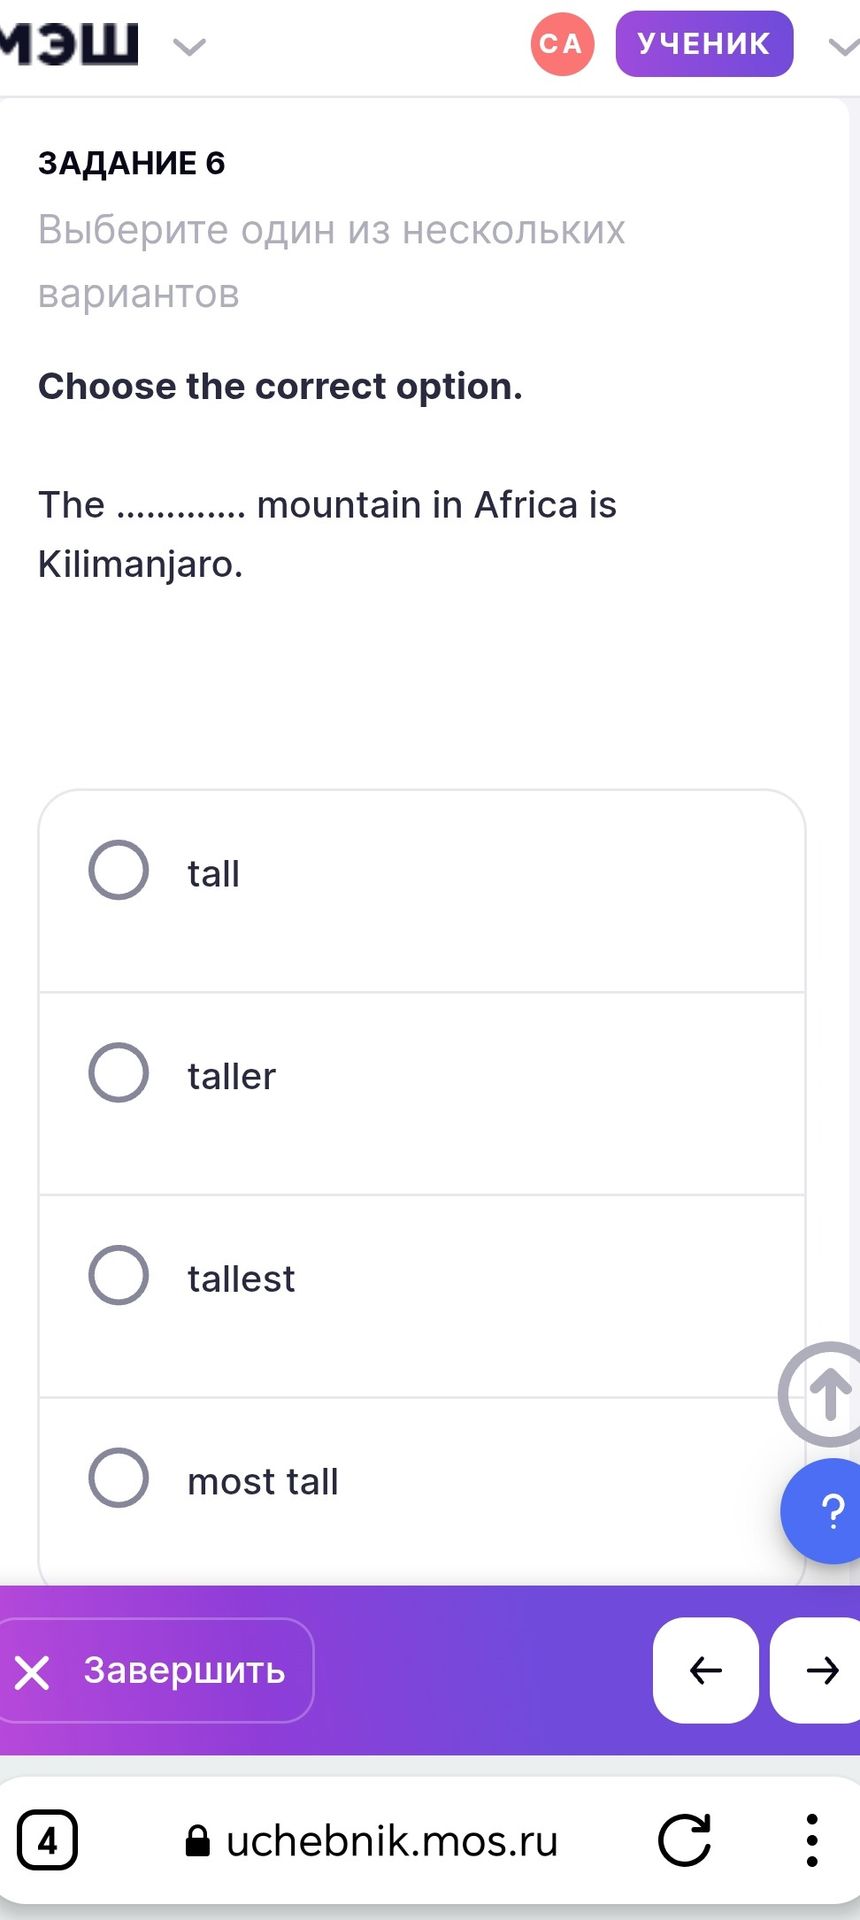Open the CA user avatar
Image resolution: width=860 pixels, height=1920 pixels.
[x=562, y=44]
